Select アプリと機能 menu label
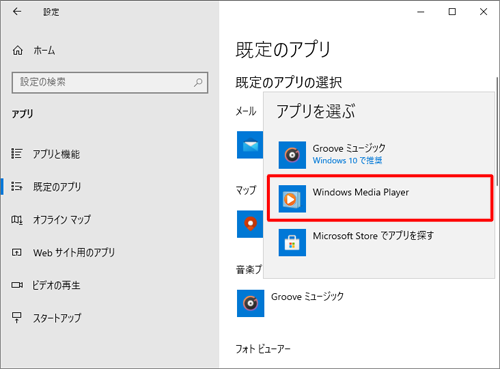This screenshot has width=500, height=369. 56,154
